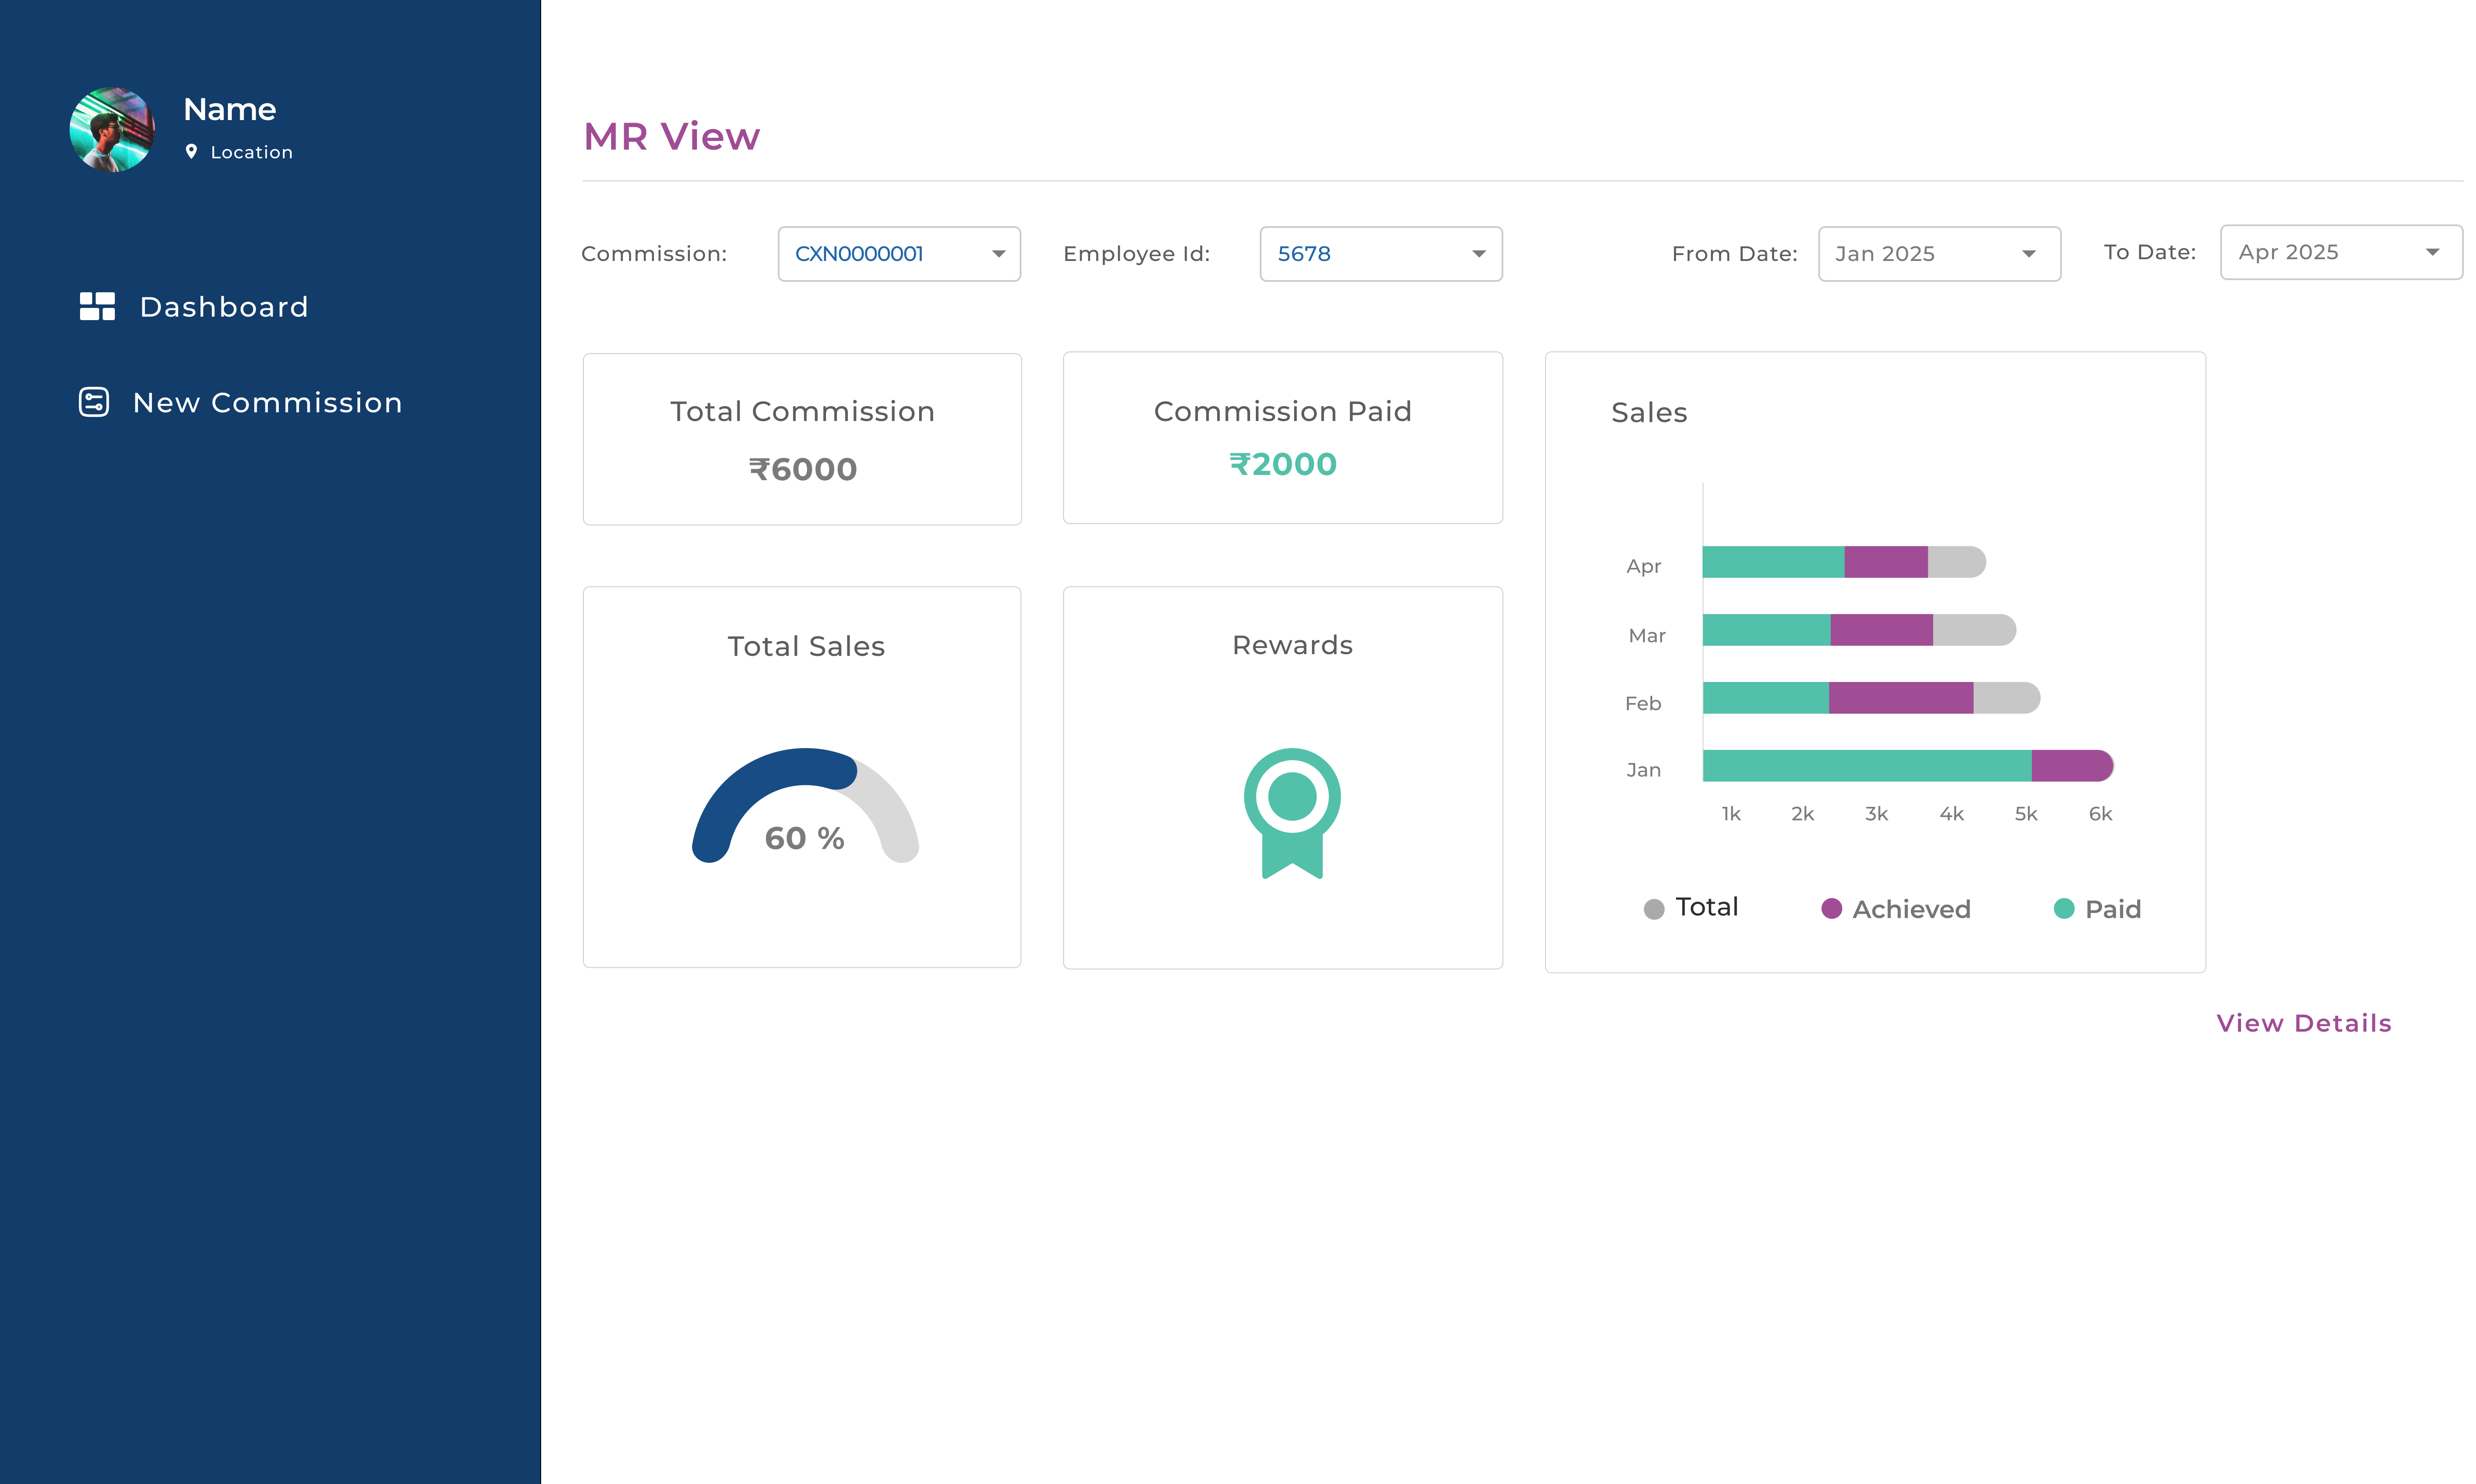
Task: Click the location pin icon
Action: [191, 152]
